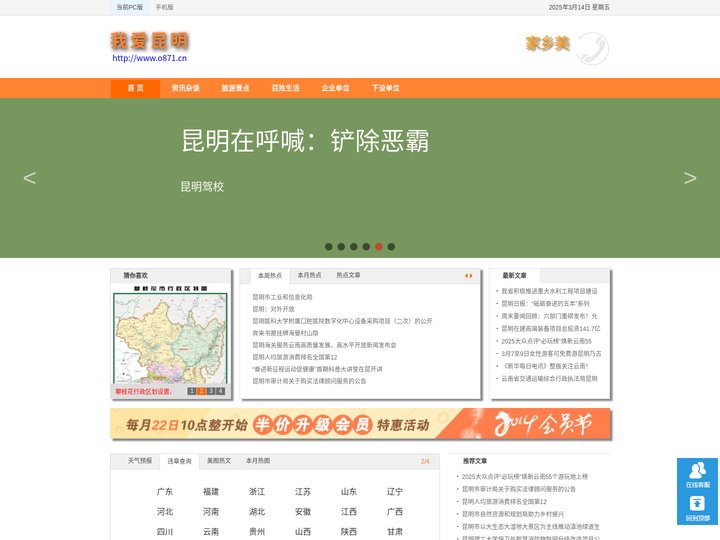Click the 半价升级会员 promotion banner
Viewport: 720px width, 540px height.
pos(360,424)
